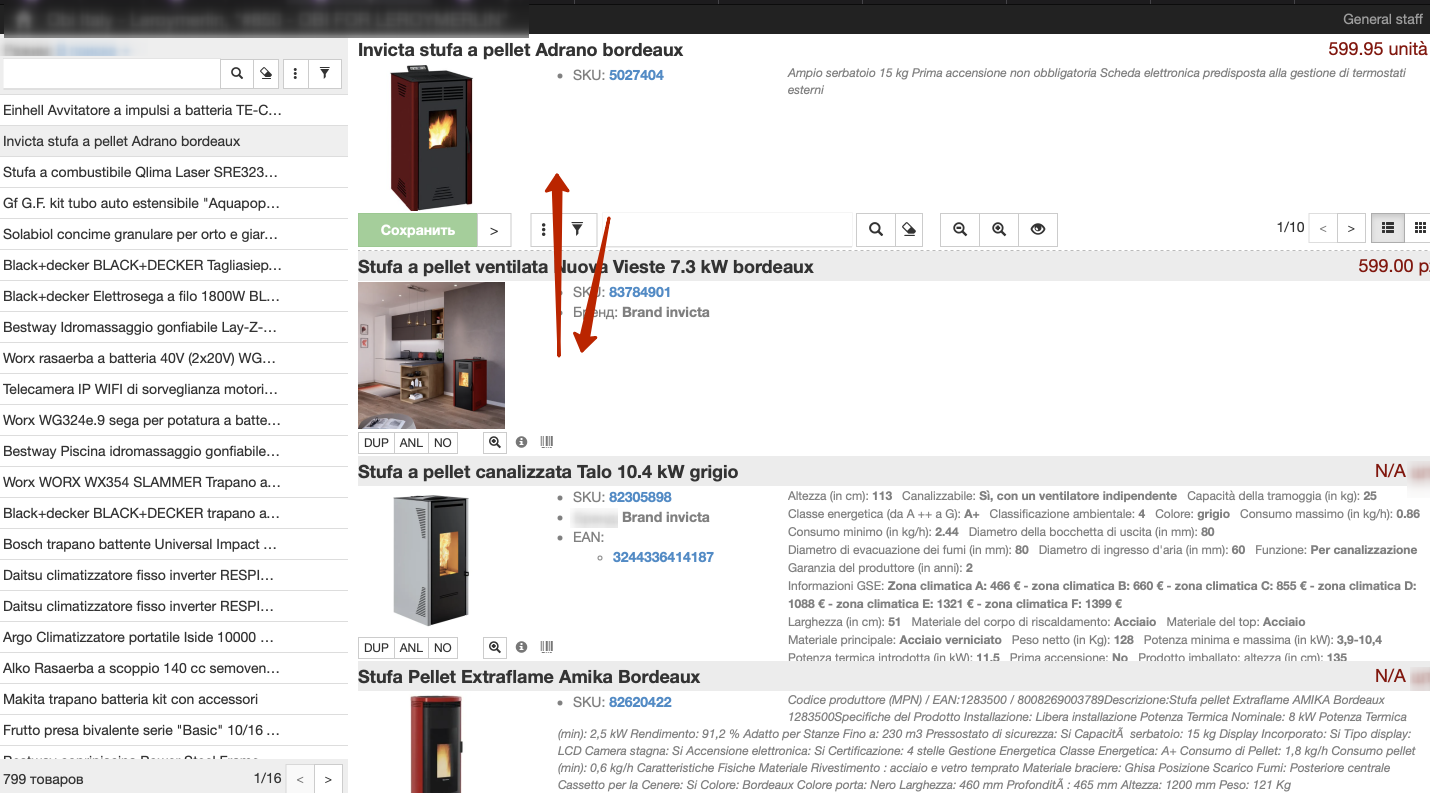This screenshot has height=793, width=1430.
Task: Go to next page of the 1/16 product list
Action: click(x=328, y=779)
